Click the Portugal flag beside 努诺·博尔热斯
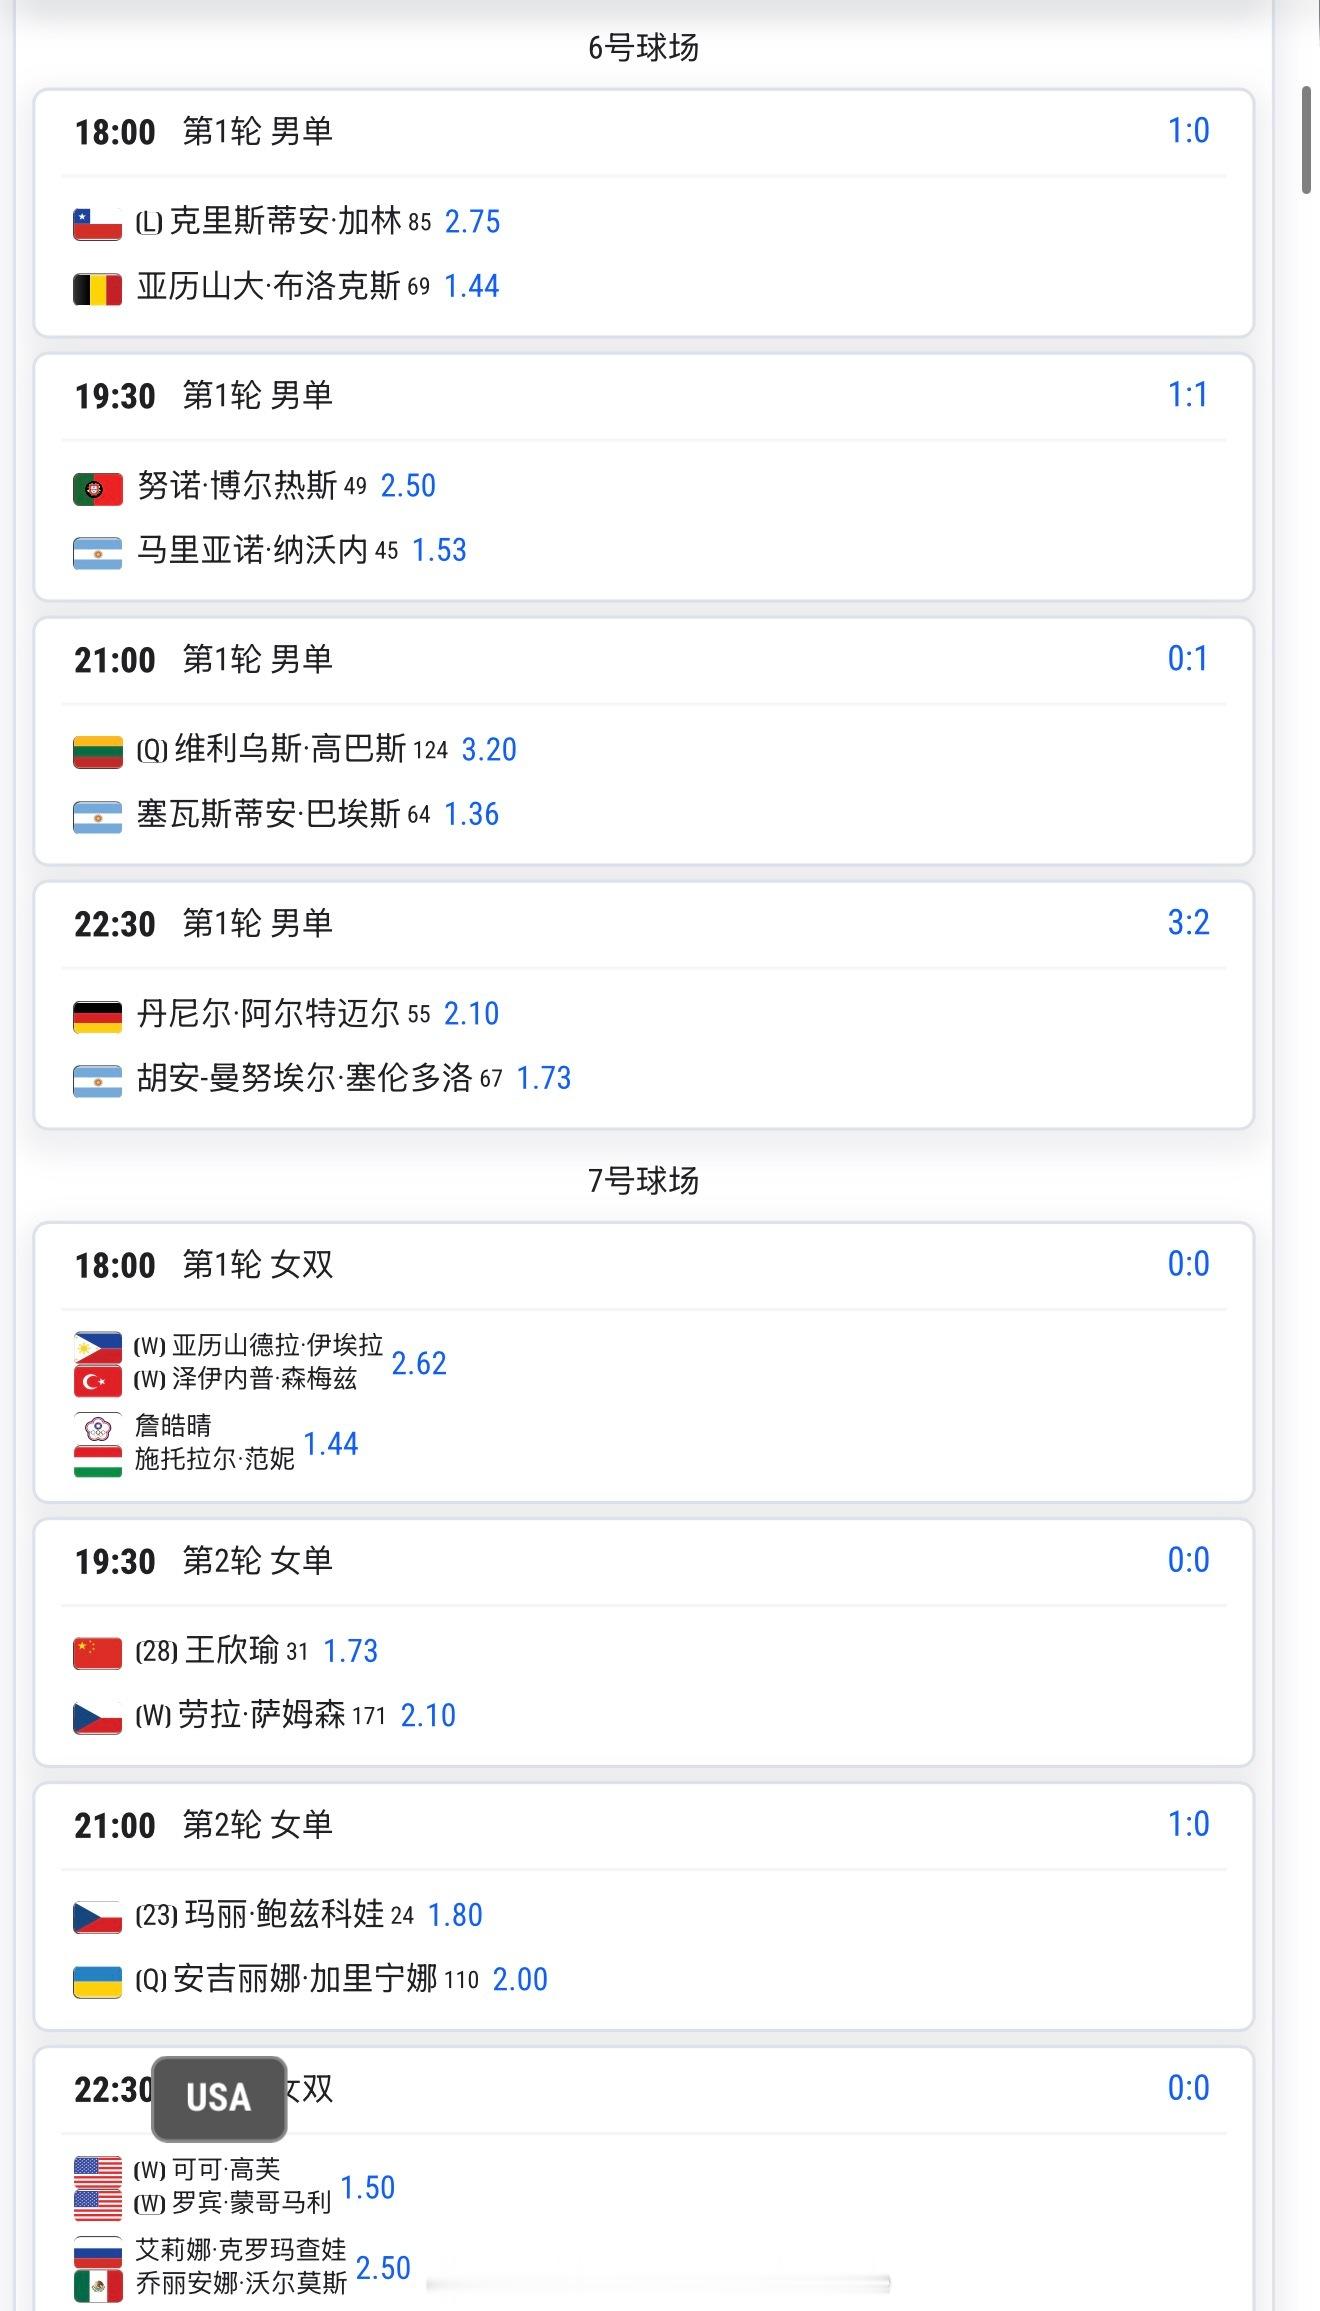Image resolution: width=1320 pixels, height=2311 pixels. [x=97, y=488]
